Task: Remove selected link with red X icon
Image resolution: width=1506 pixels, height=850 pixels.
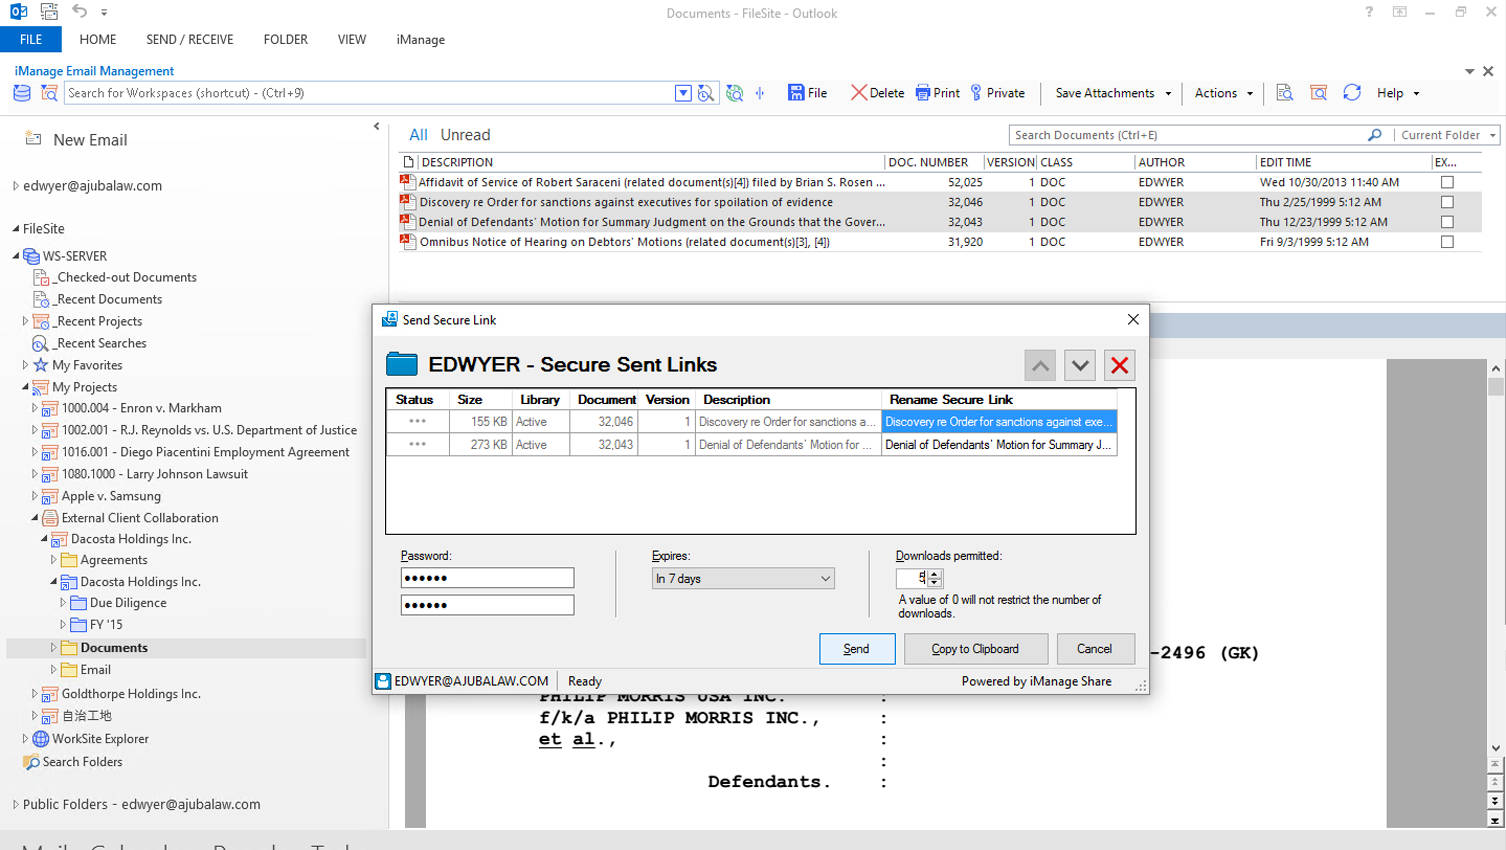Action: point(1119,365)
